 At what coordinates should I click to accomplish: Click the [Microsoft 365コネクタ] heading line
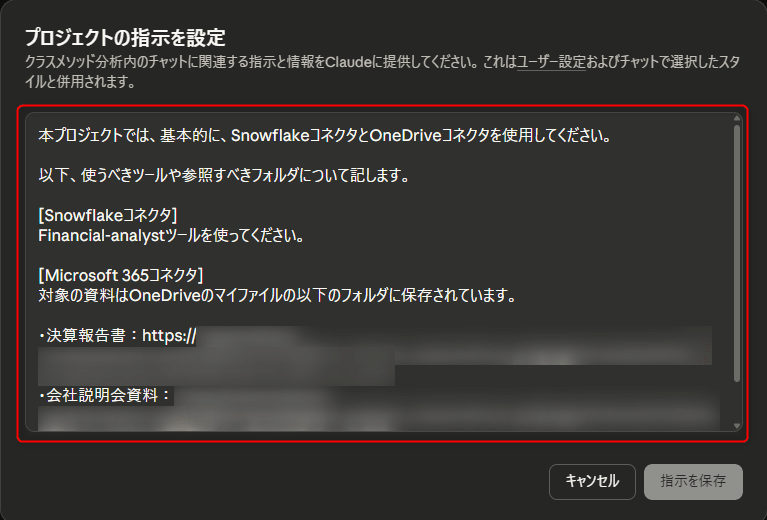coord(120,275)
